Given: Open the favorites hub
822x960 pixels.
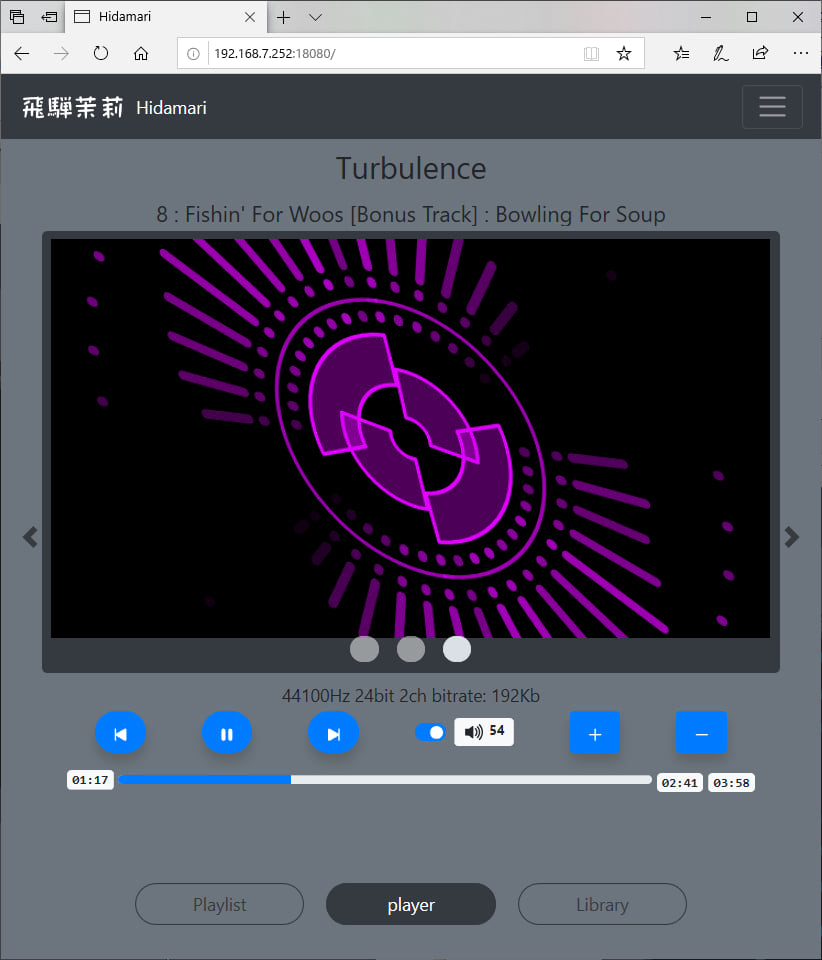Looking at the screenshot, I should 681,54.
